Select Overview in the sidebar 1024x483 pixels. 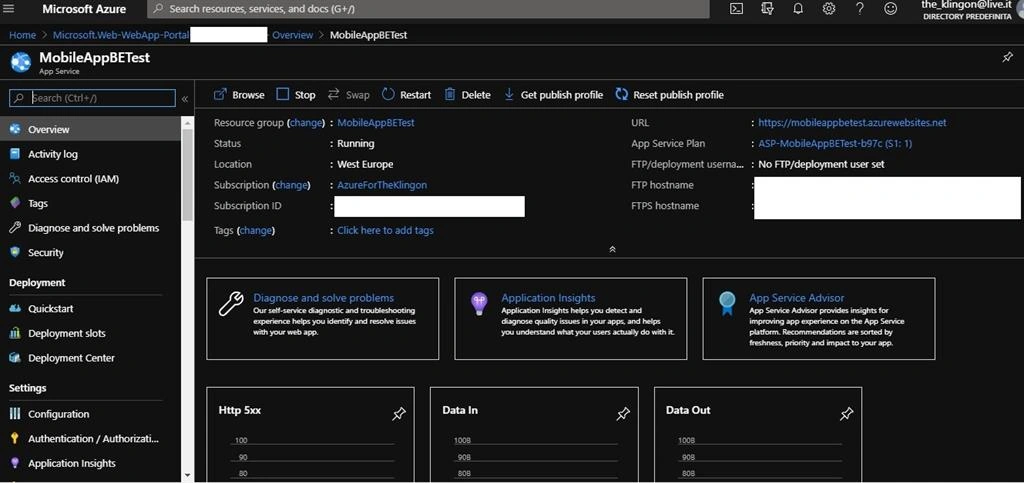click(90, 129)
